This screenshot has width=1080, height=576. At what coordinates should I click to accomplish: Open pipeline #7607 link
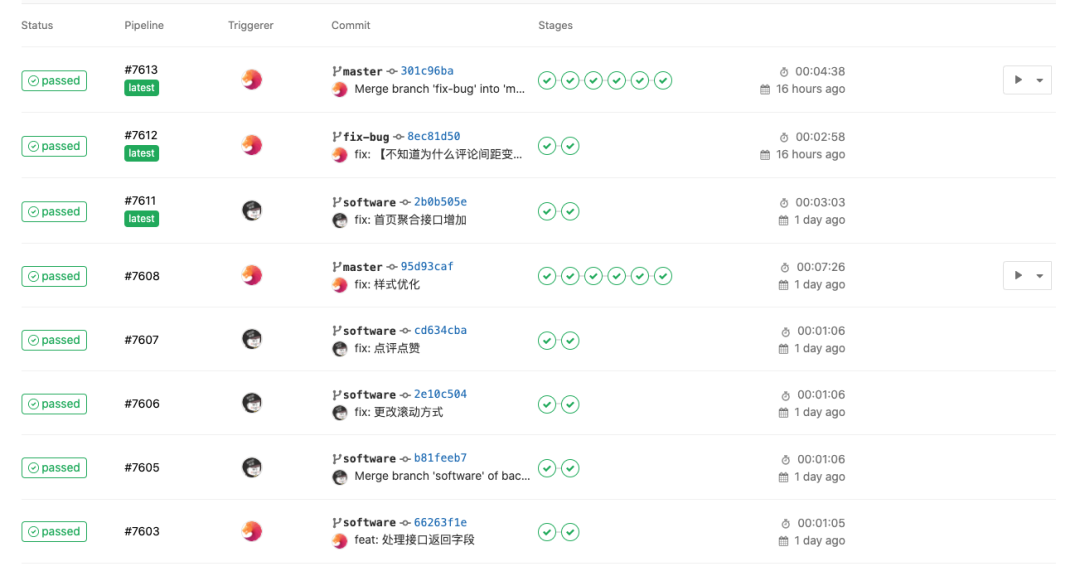click(141, 340)
